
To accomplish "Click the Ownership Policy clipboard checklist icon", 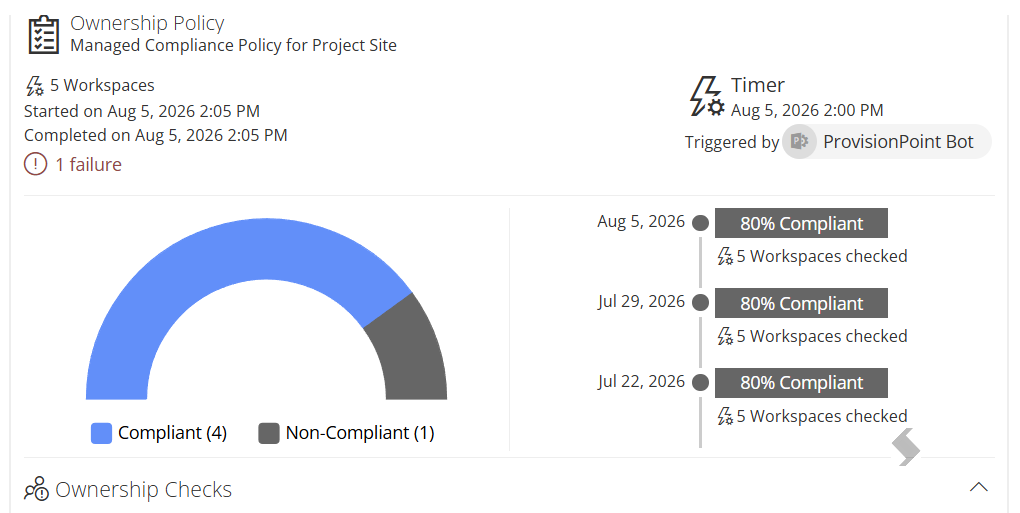I will [43, 35].
